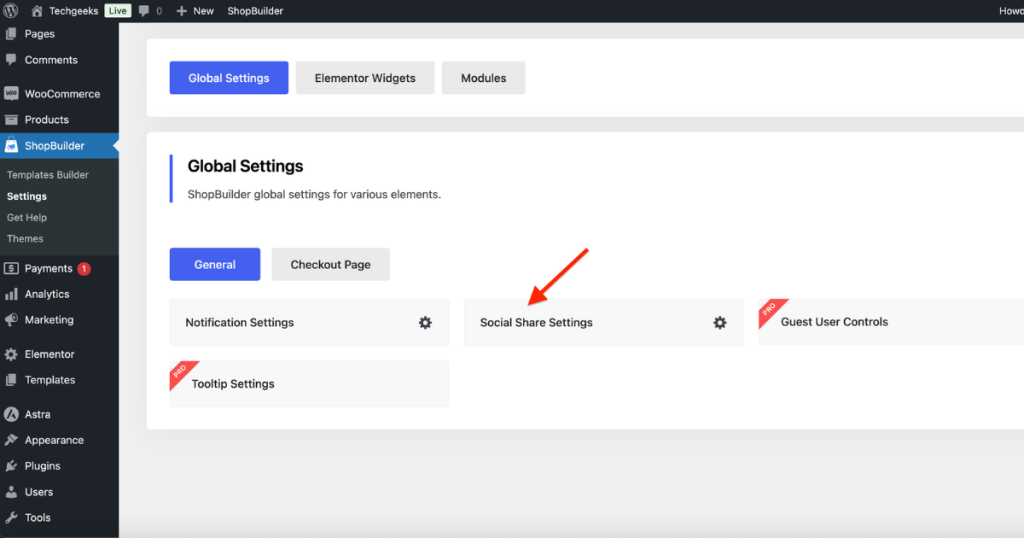This screenshot has height=538, width=1024.
Task: Click the Templates sidebar icon
Action: point(11,379)
